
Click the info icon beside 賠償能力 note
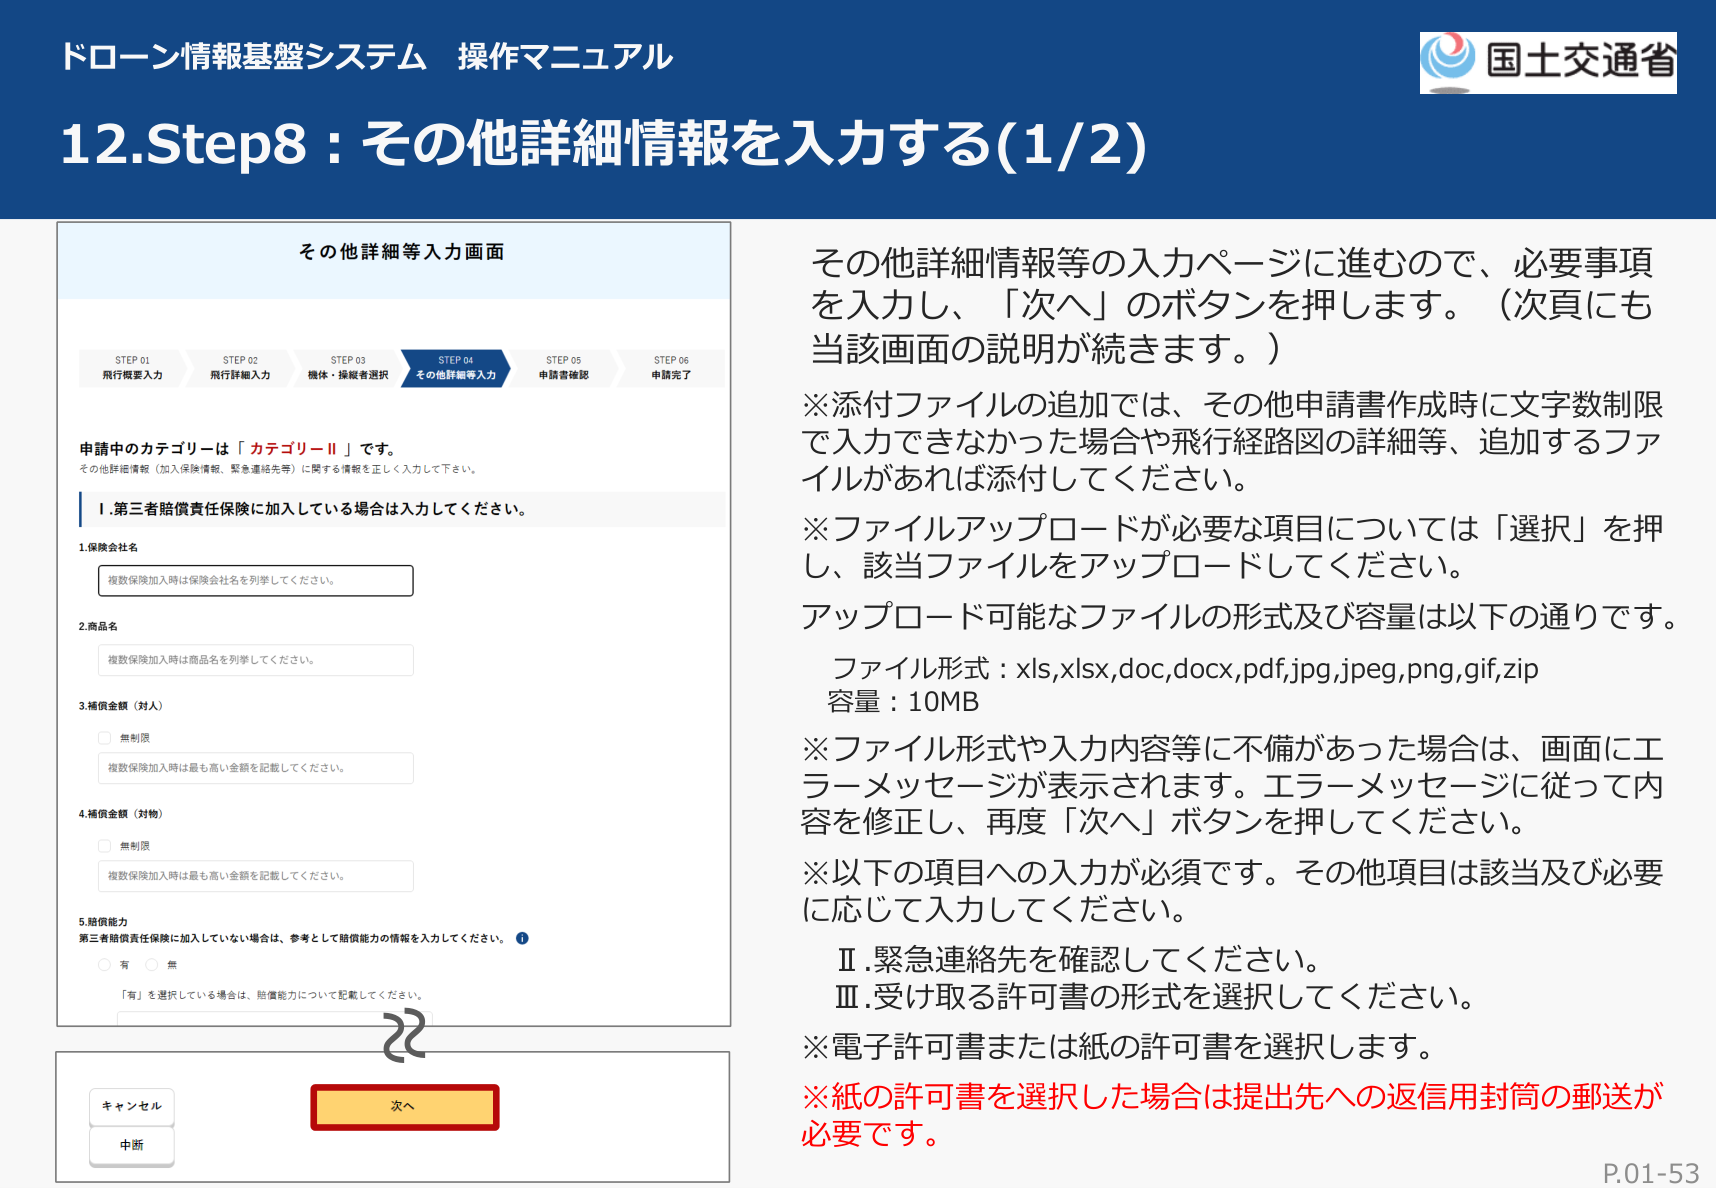(x=522, y=938)
